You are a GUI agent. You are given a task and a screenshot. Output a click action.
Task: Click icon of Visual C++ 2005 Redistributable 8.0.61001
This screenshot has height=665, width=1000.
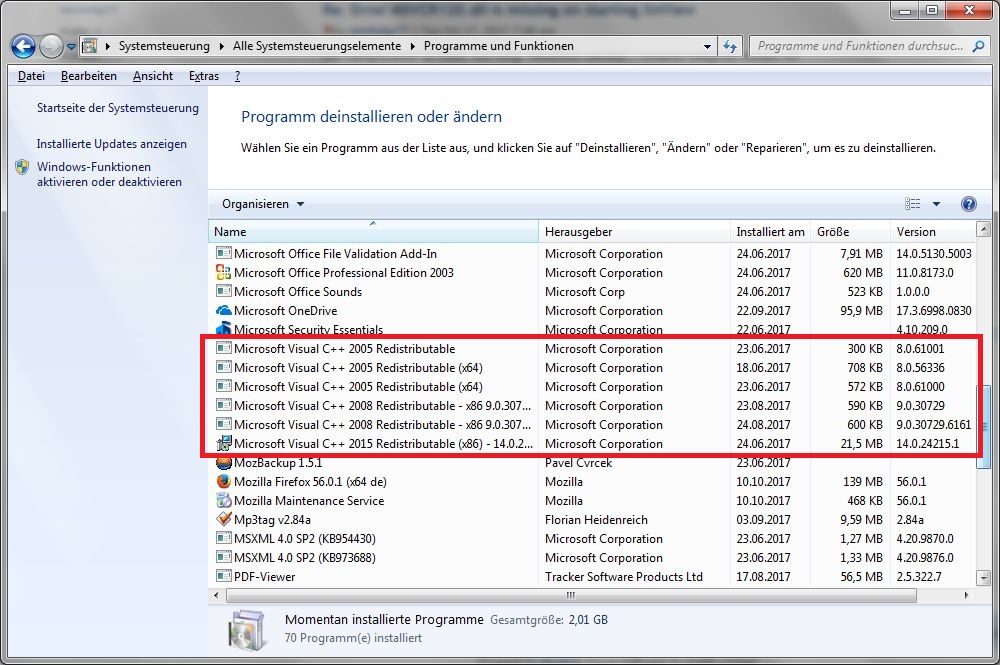223,348
